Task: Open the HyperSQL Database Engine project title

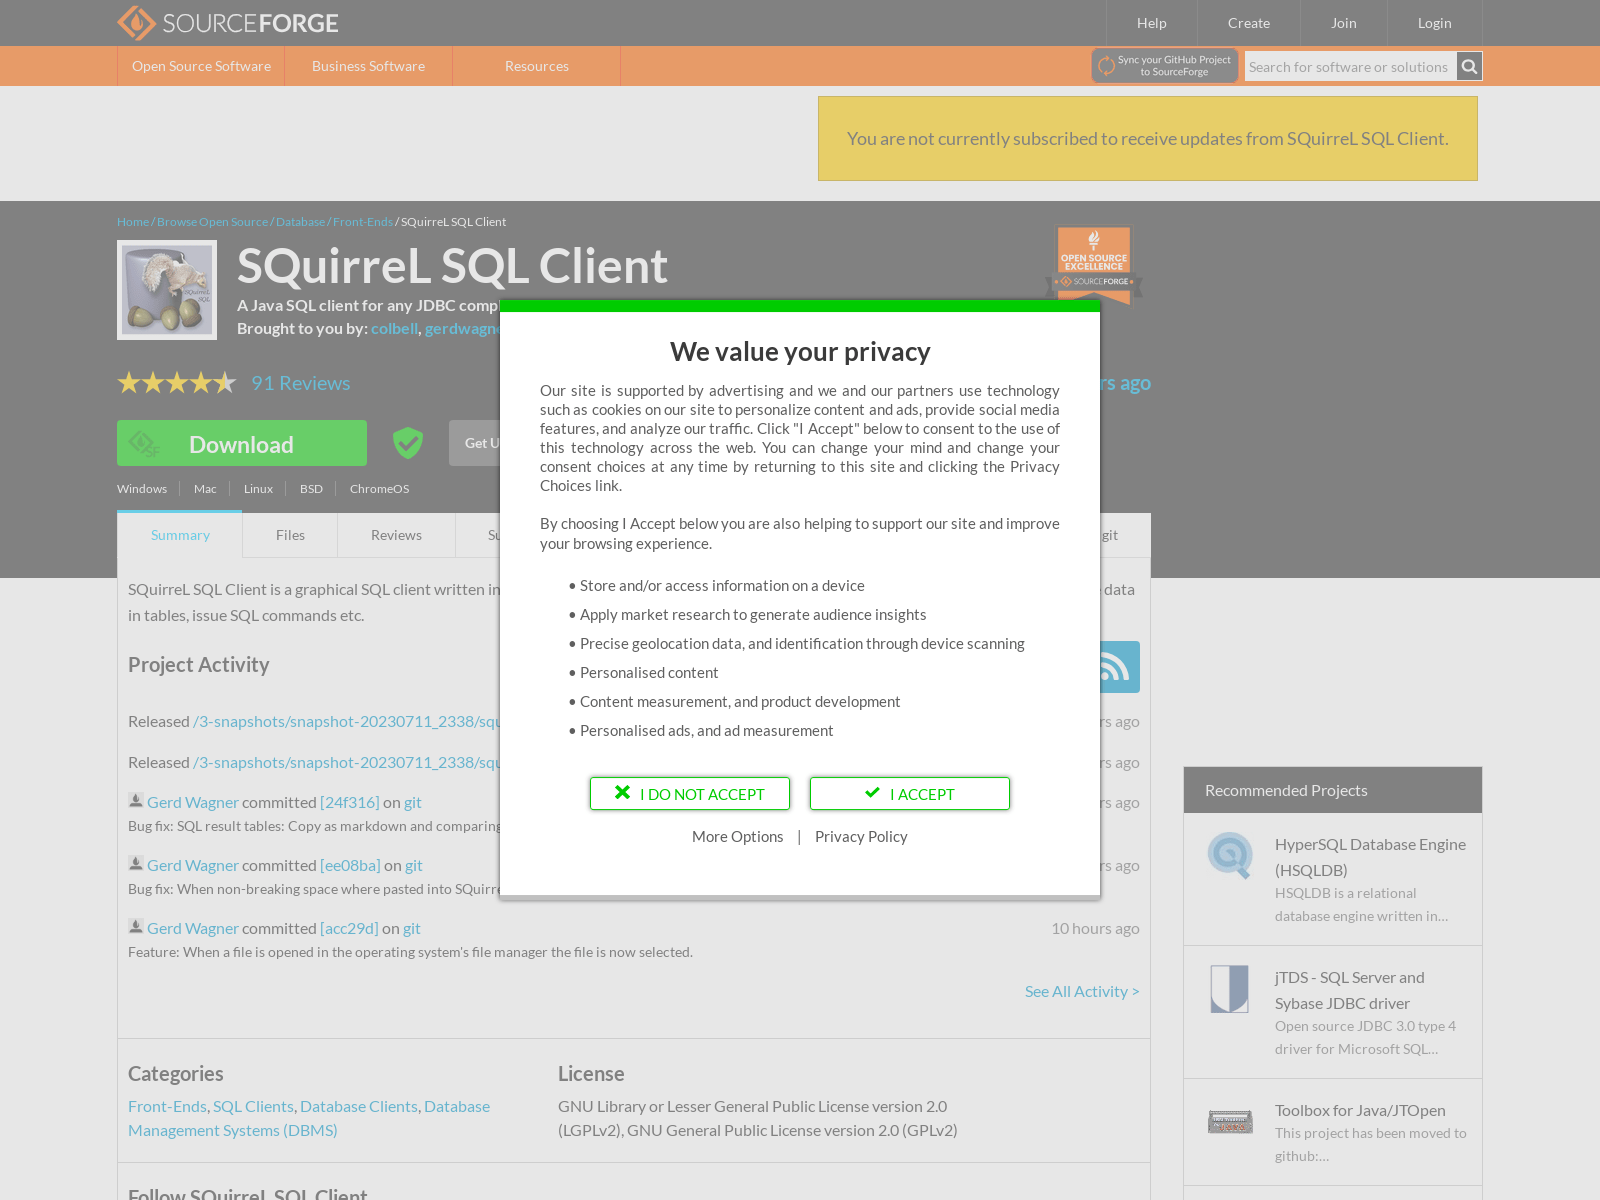Action: pyautogui.click(x=1370, y=857)
